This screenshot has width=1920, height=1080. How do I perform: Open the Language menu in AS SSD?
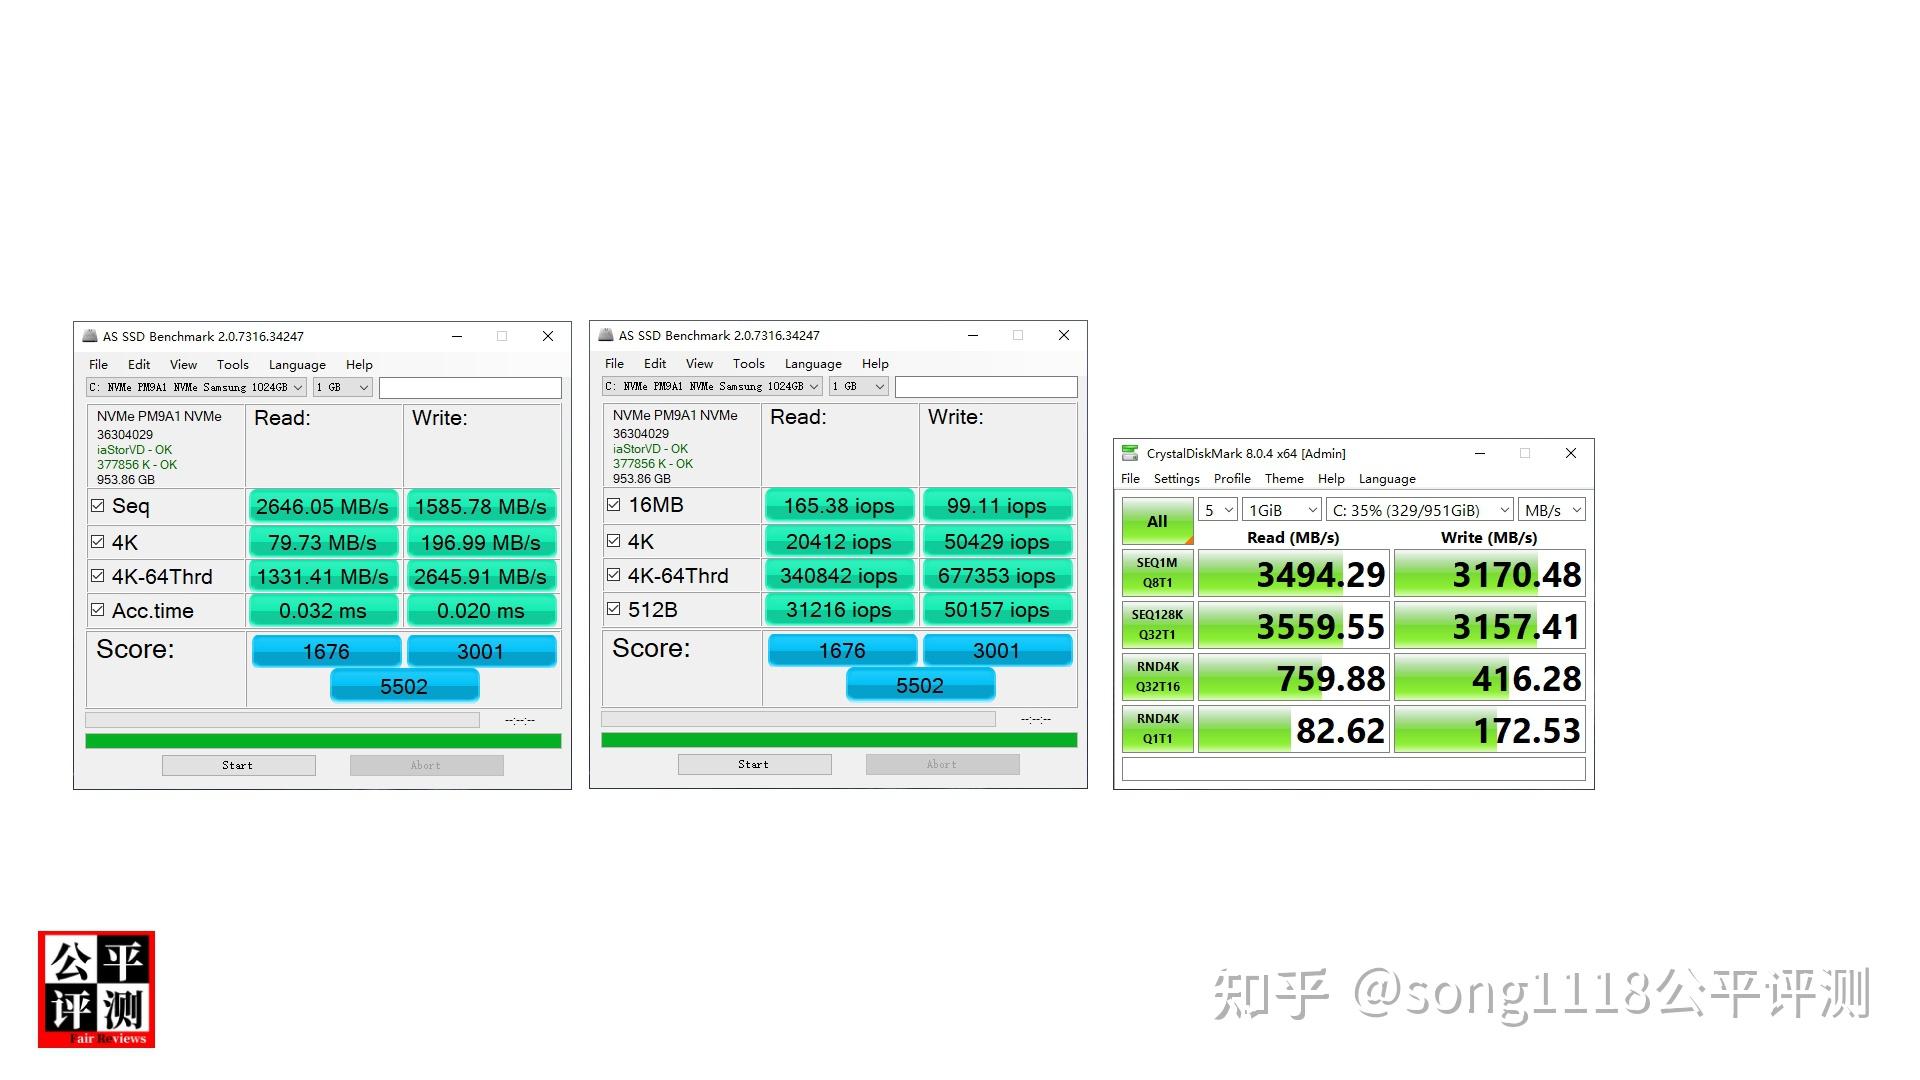pos(296,364)
